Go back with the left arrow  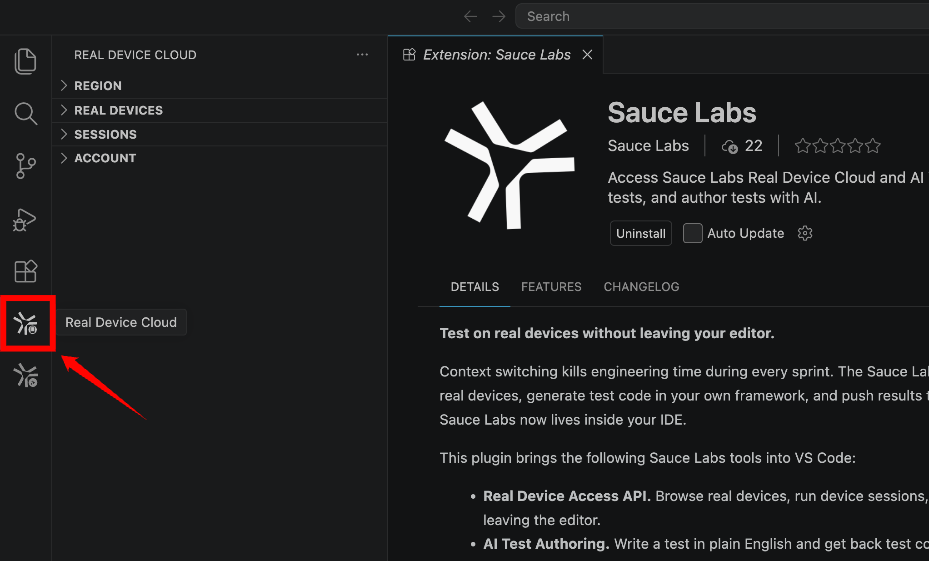(470, 17)
